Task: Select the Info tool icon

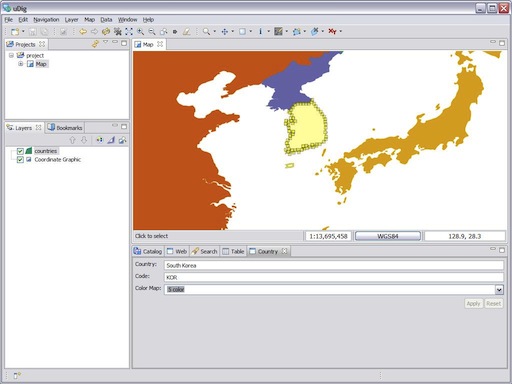Action: pos(260,31)
